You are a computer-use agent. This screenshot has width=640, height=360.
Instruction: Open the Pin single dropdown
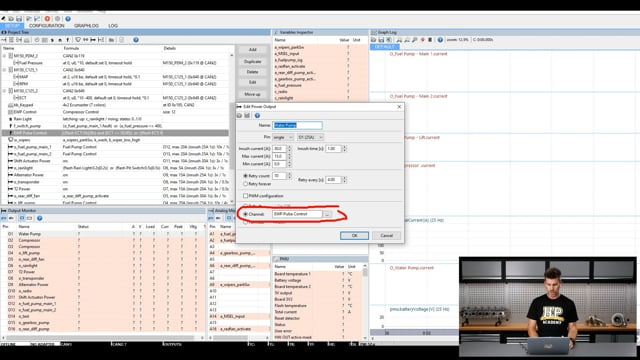click(x=283, y=137)
